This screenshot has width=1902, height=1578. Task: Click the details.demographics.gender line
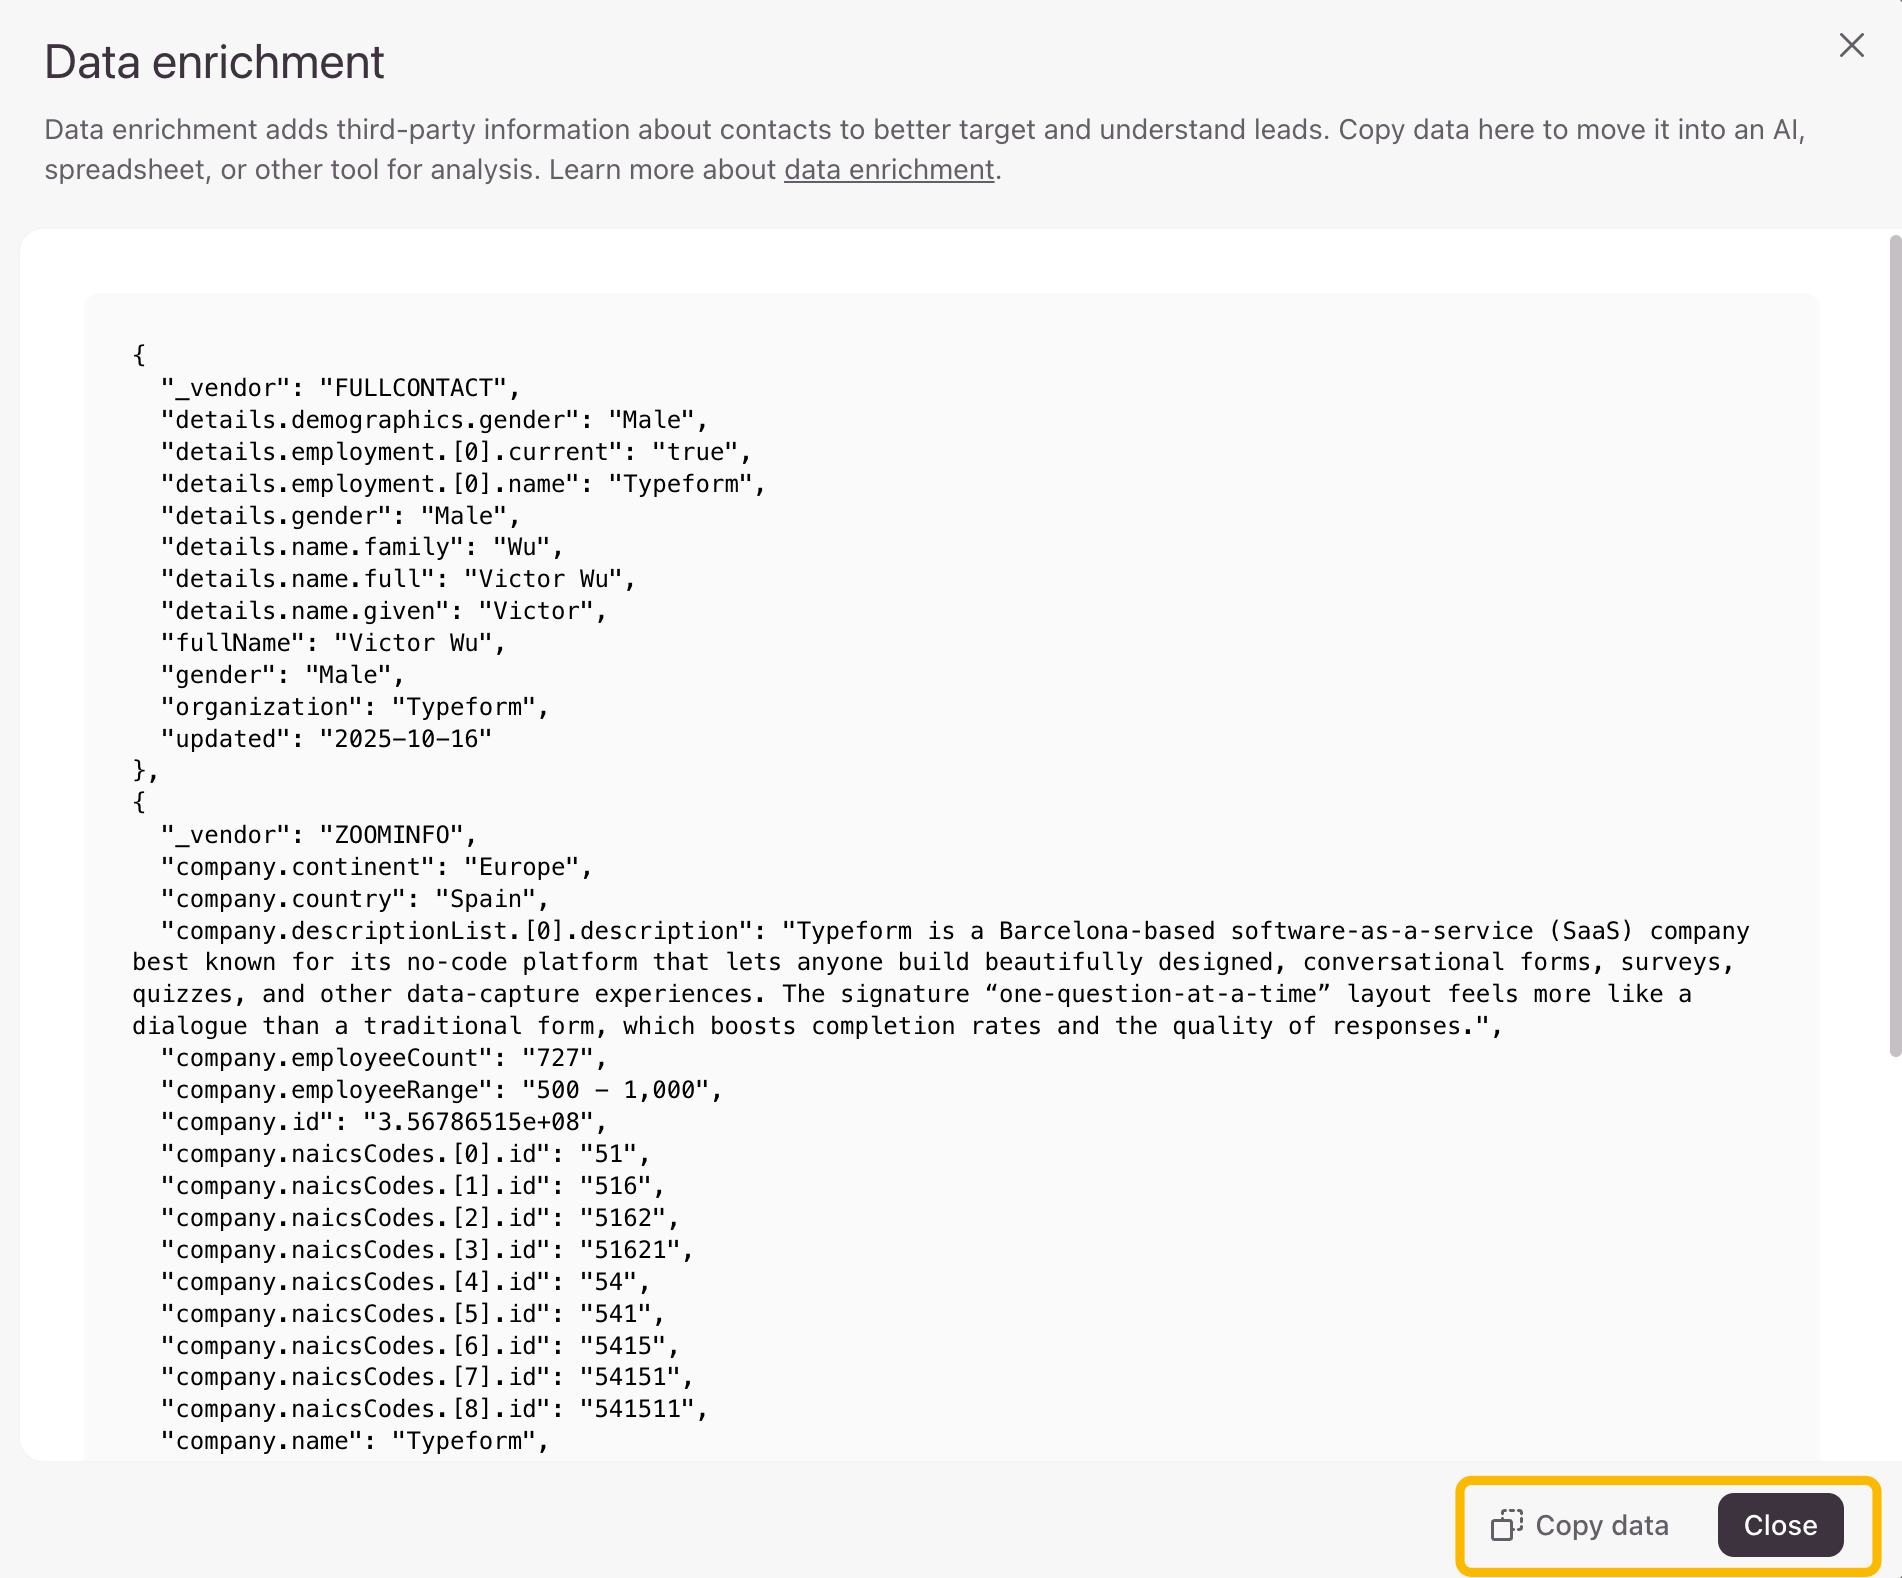(x=433, y=420)
